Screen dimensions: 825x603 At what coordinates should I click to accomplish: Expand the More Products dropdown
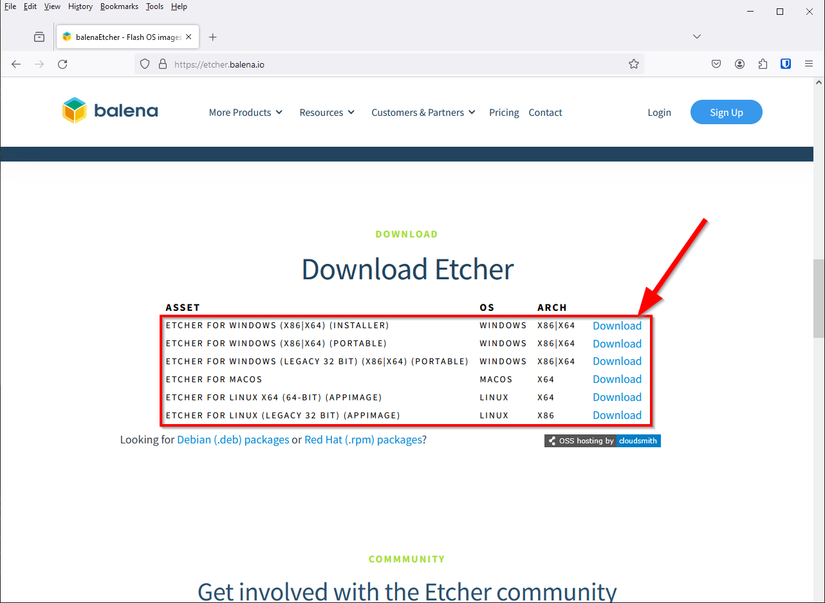point(245,112)
